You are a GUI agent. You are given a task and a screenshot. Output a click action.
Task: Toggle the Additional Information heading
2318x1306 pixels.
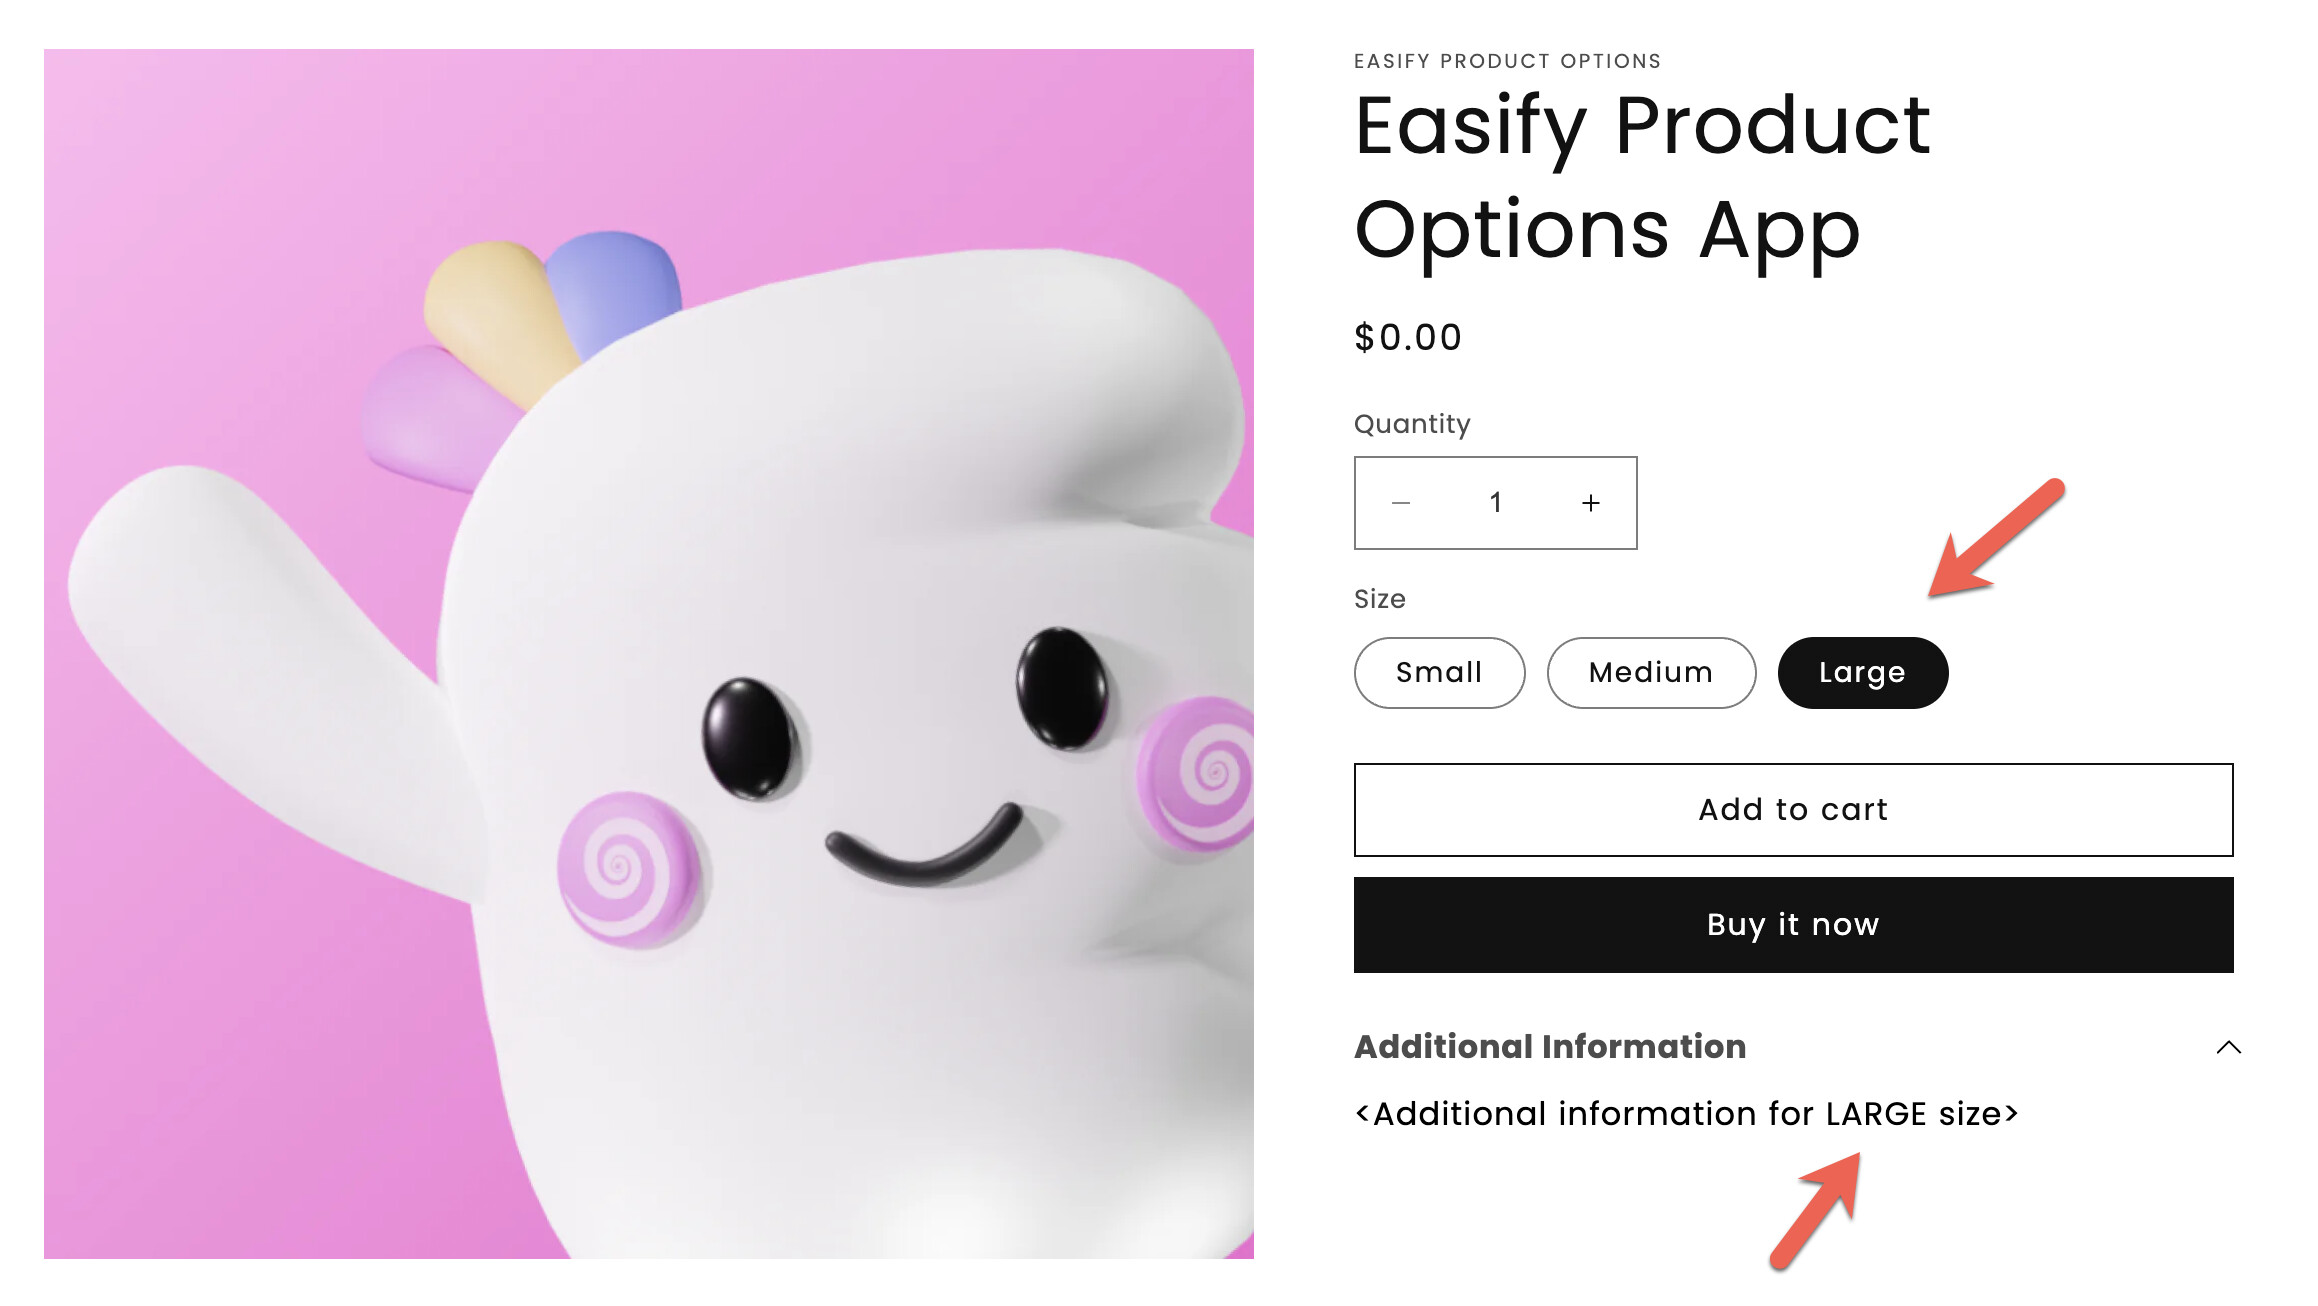coord(1551,1047)
